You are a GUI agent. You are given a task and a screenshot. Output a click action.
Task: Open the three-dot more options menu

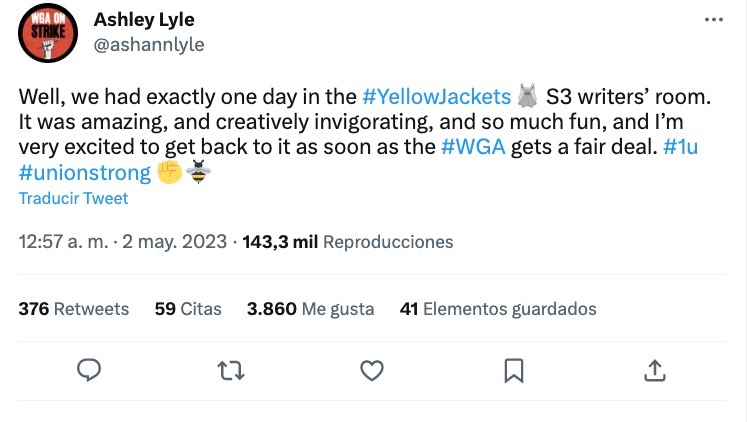(713, 21)
